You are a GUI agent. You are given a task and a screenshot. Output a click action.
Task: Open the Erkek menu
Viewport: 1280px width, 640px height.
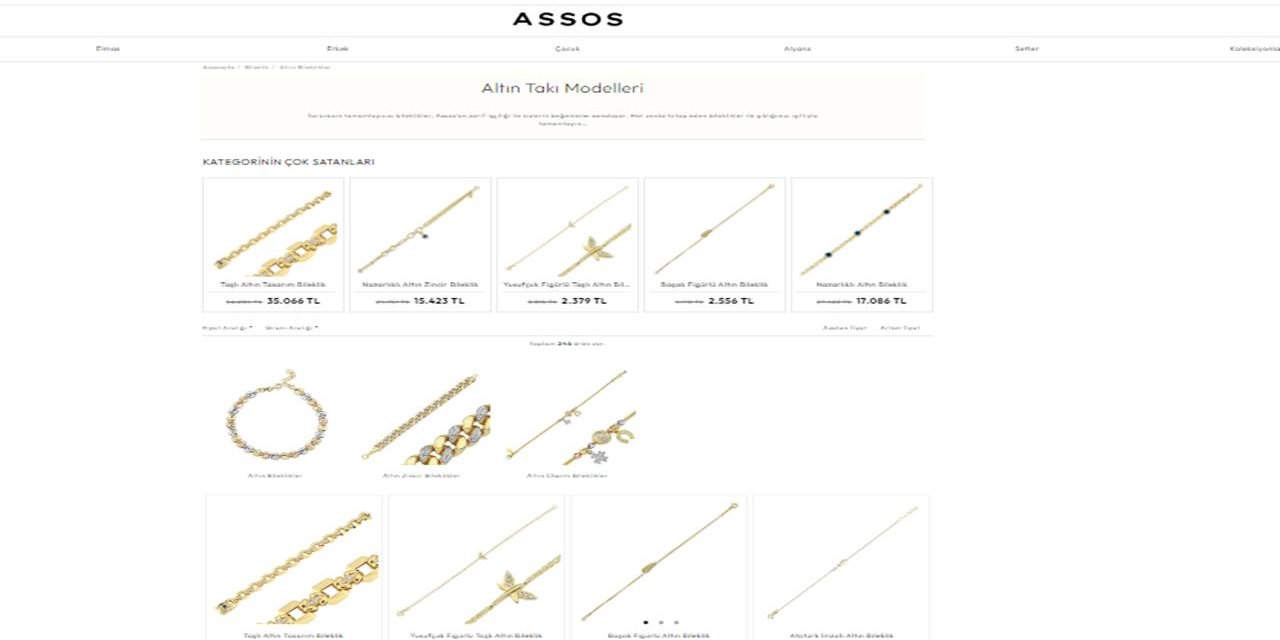(x=338, y=49)
